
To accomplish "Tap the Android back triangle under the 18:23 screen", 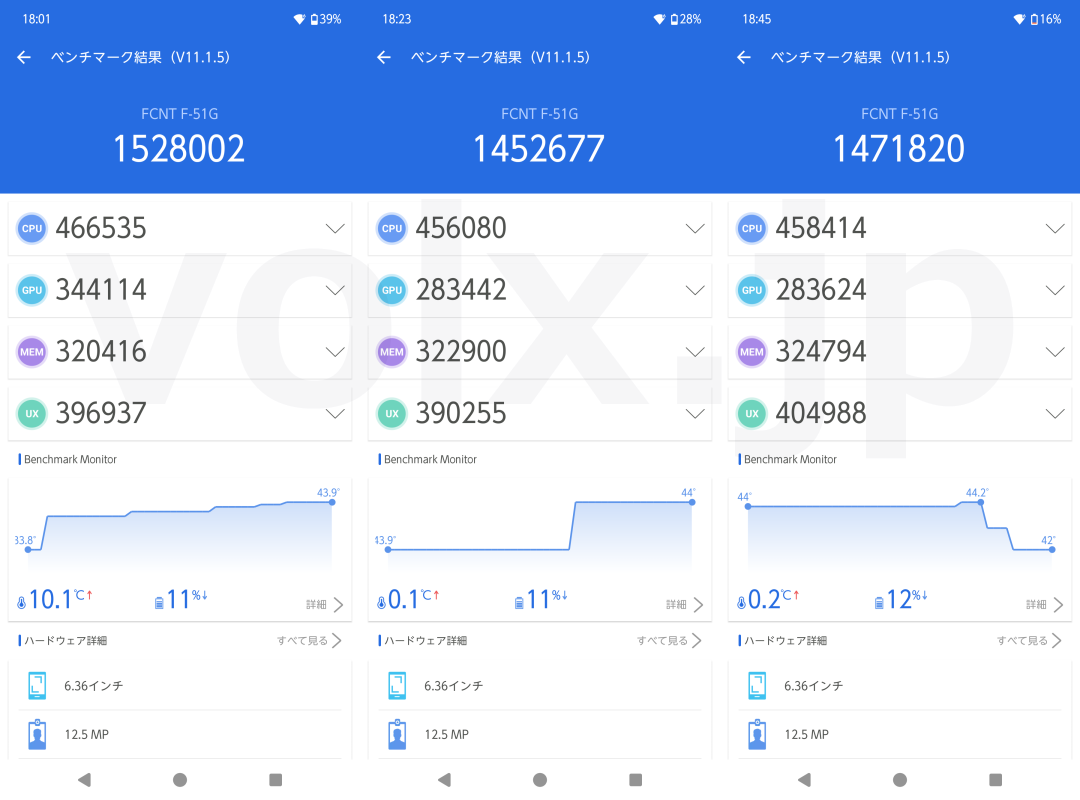I will click(444, 779).
